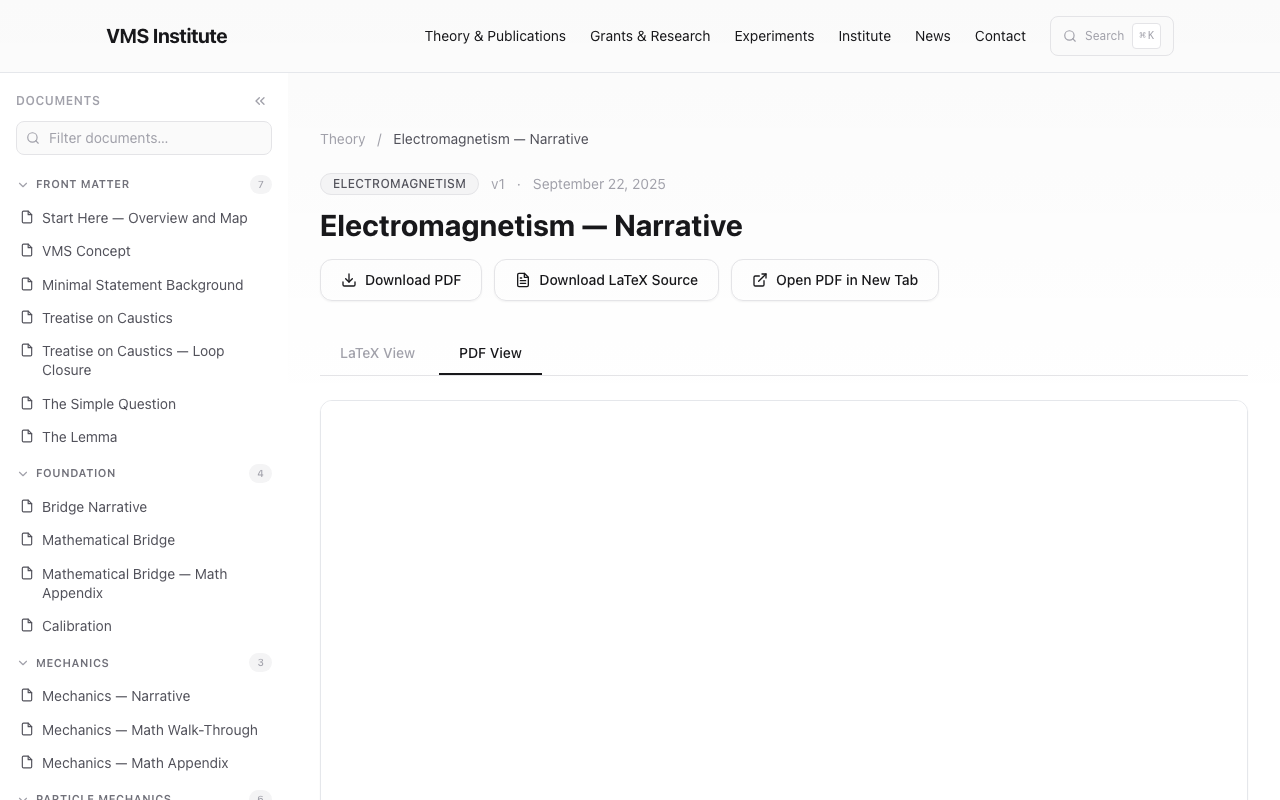This screenshot has width=1280, height=800.
Task: Click the Filter documents input field
Action: pos(143,138)
